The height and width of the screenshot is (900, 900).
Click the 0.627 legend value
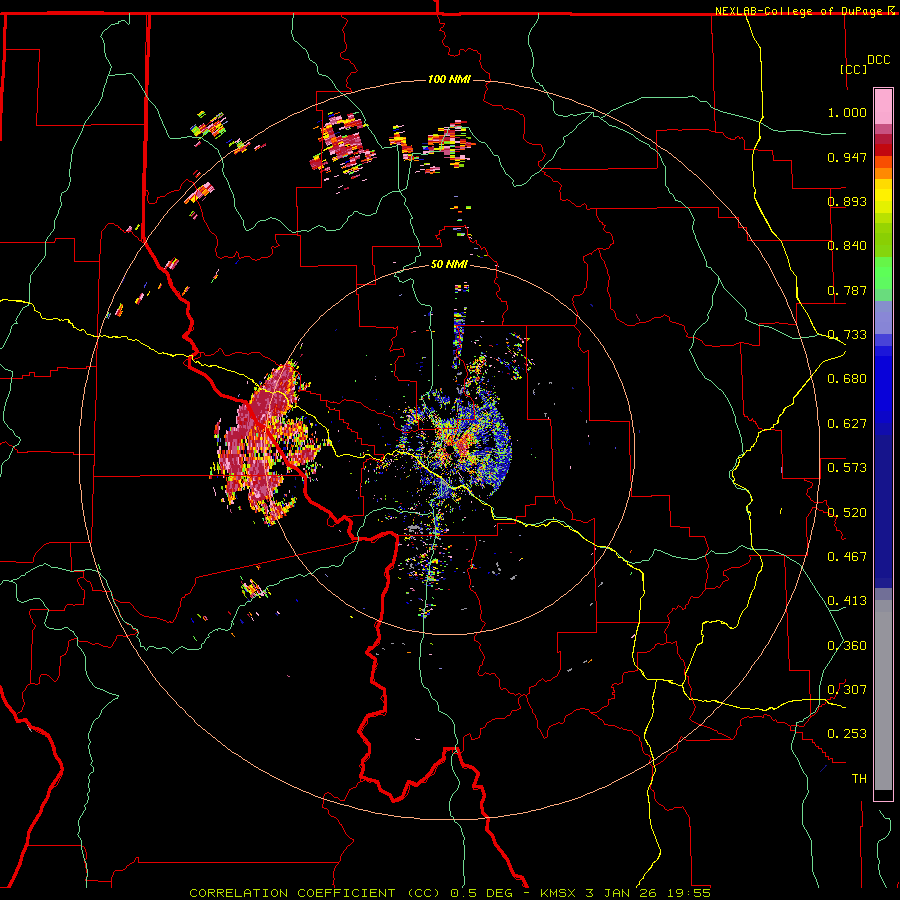[x=847, y=424]
